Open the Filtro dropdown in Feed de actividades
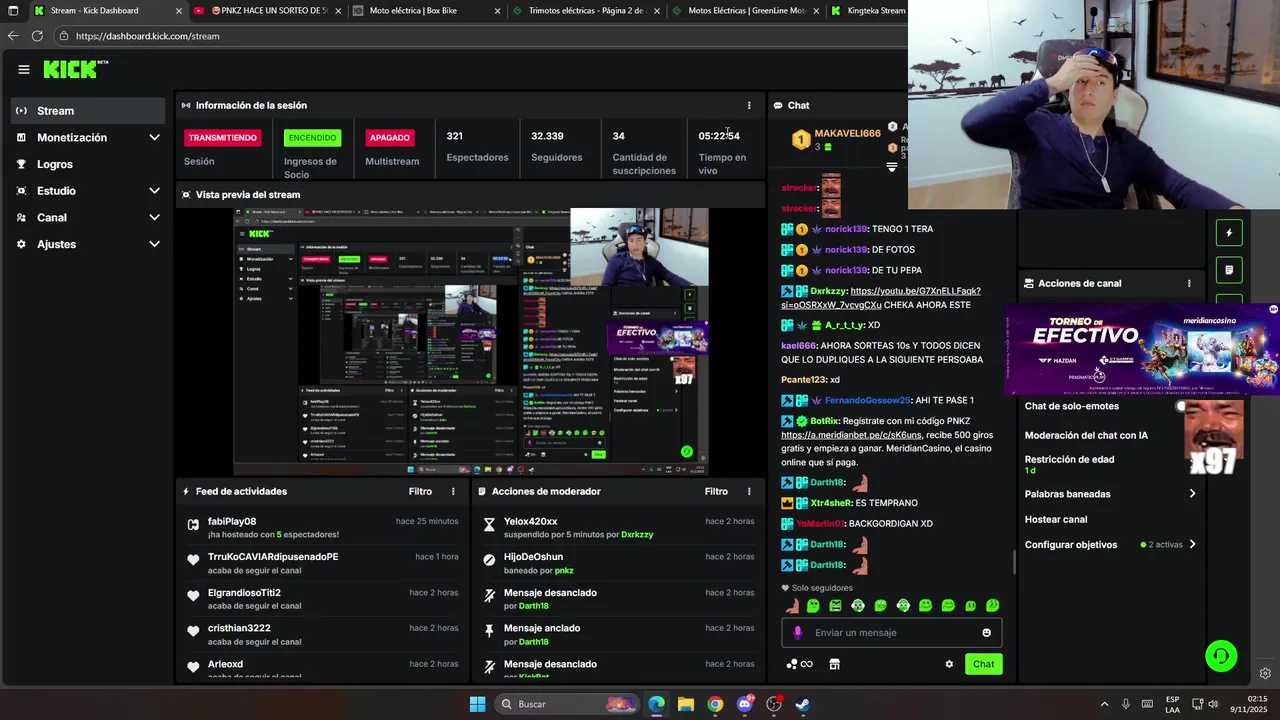Image resolution: width=1280 pixels, height=720 pixels. 420,491
